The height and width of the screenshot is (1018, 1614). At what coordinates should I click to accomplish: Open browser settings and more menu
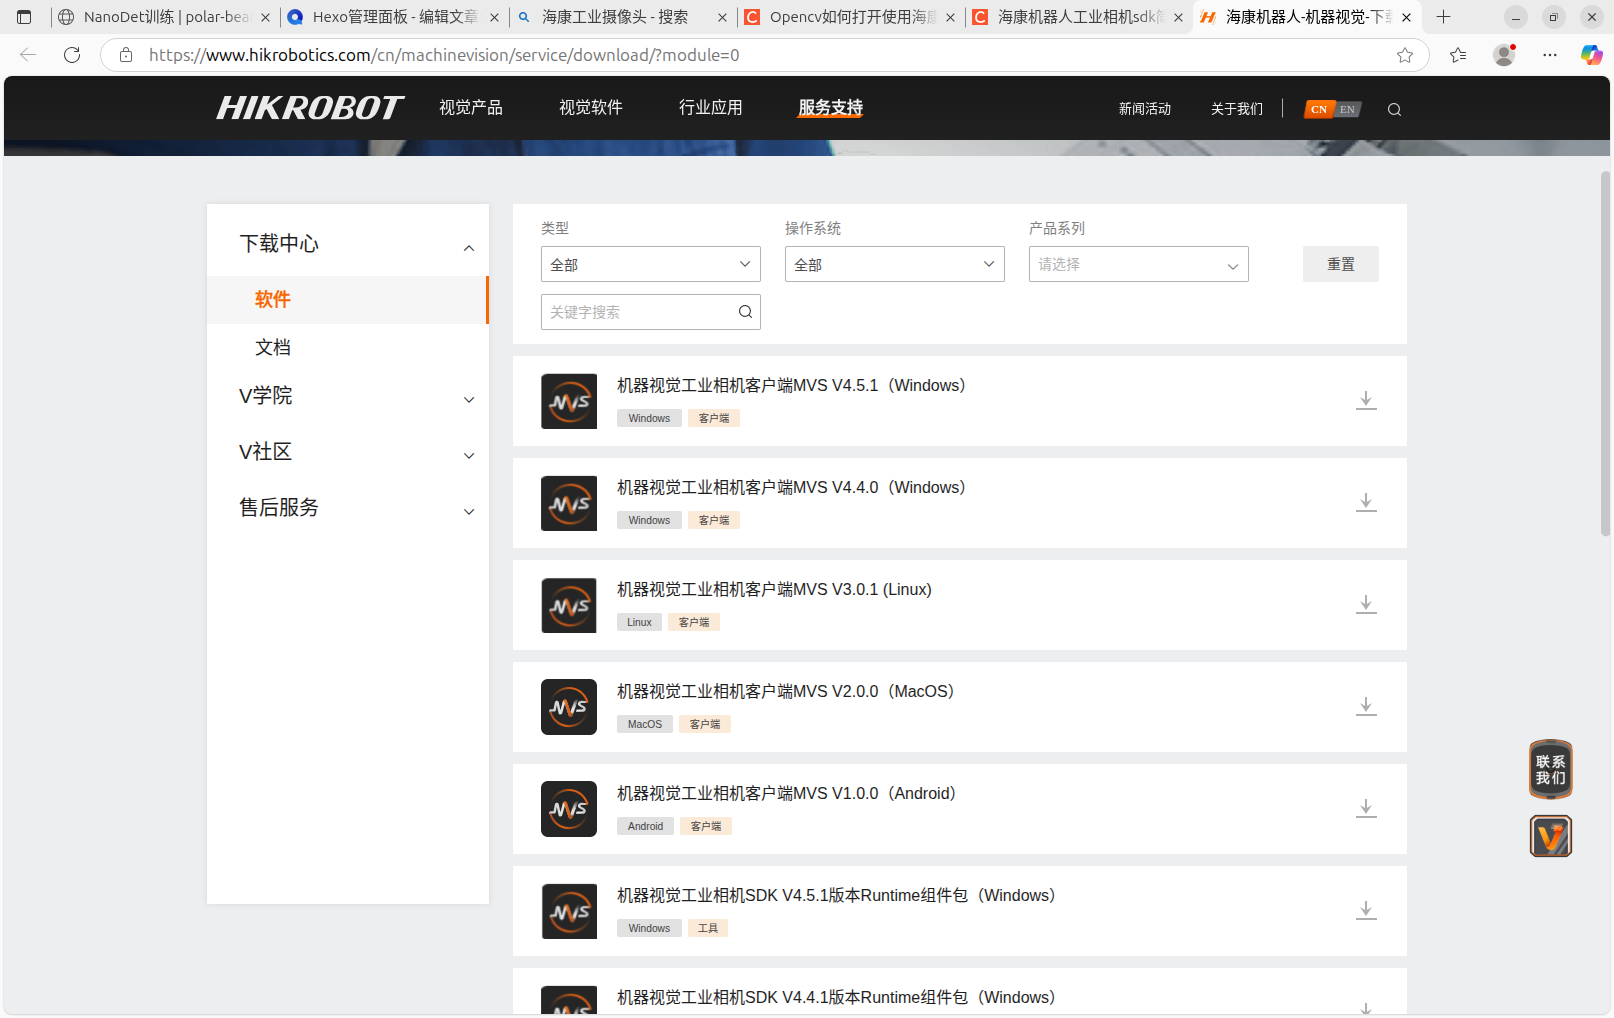pos(1550,55)
